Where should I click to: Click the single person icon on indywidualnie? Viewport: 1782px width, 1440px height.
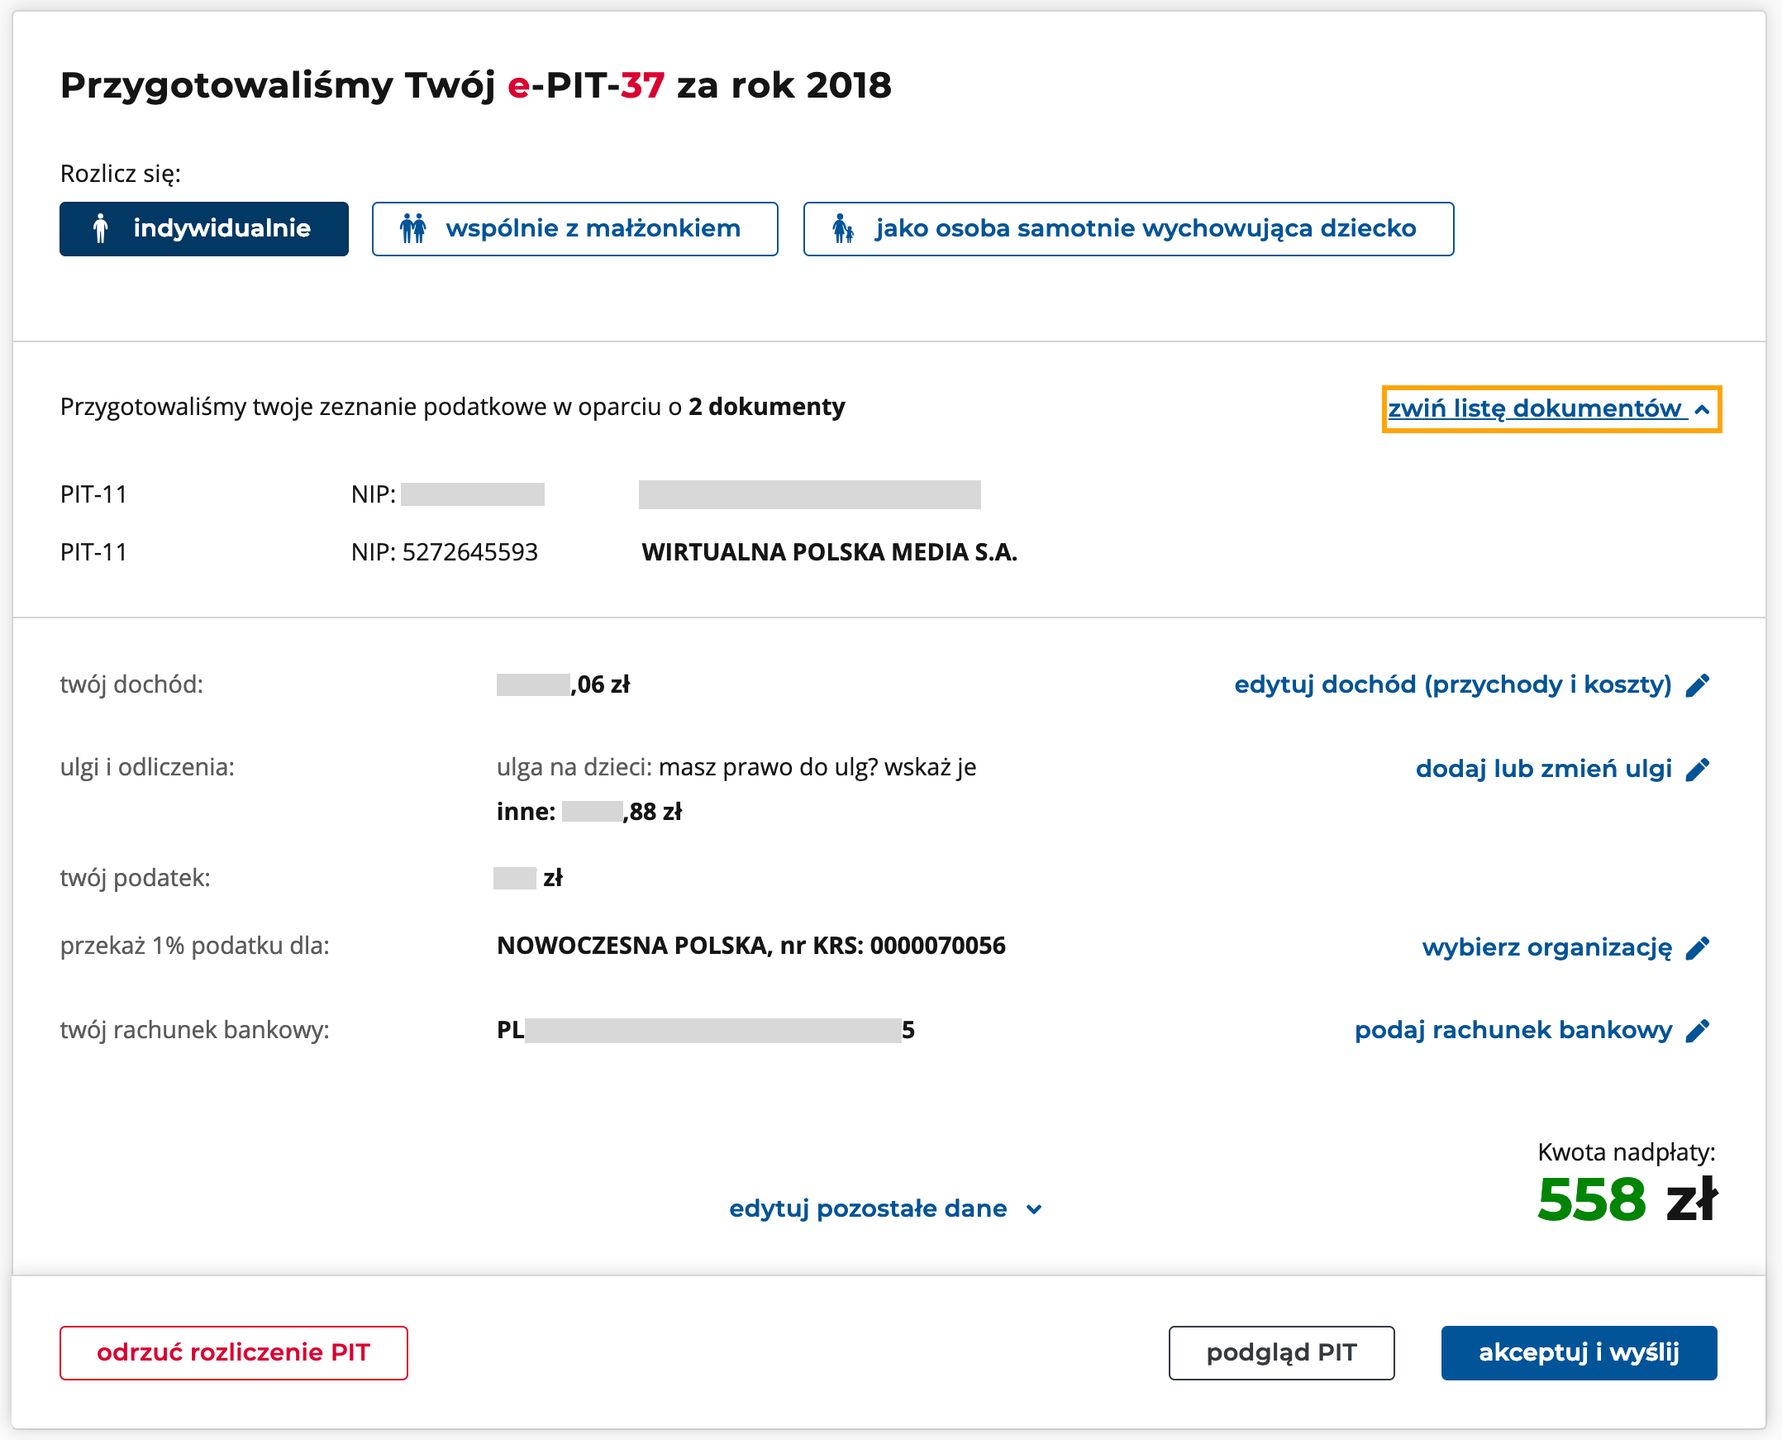pos(100,229)
